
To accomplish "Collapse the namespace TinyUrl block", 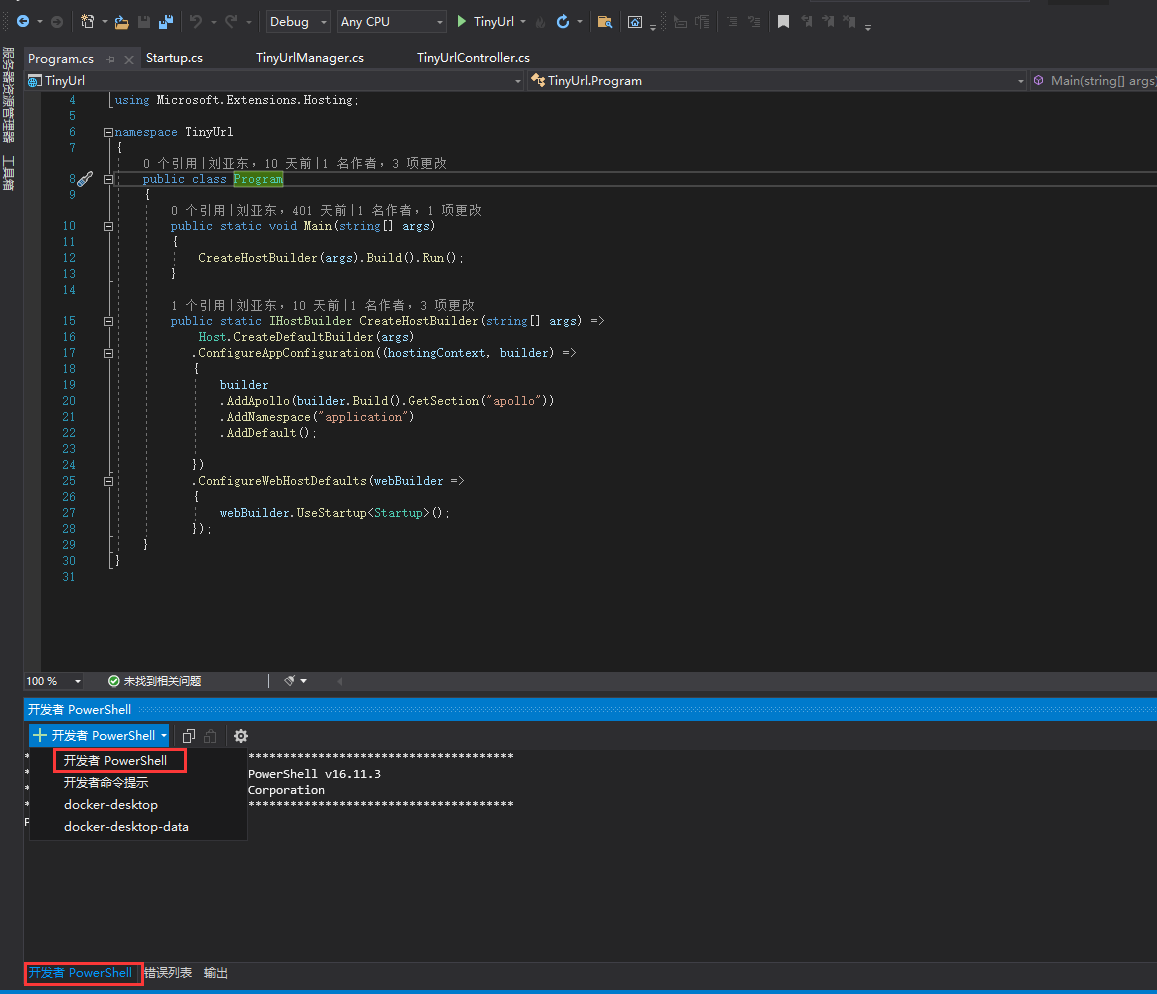I will click(x=108, y=132).
